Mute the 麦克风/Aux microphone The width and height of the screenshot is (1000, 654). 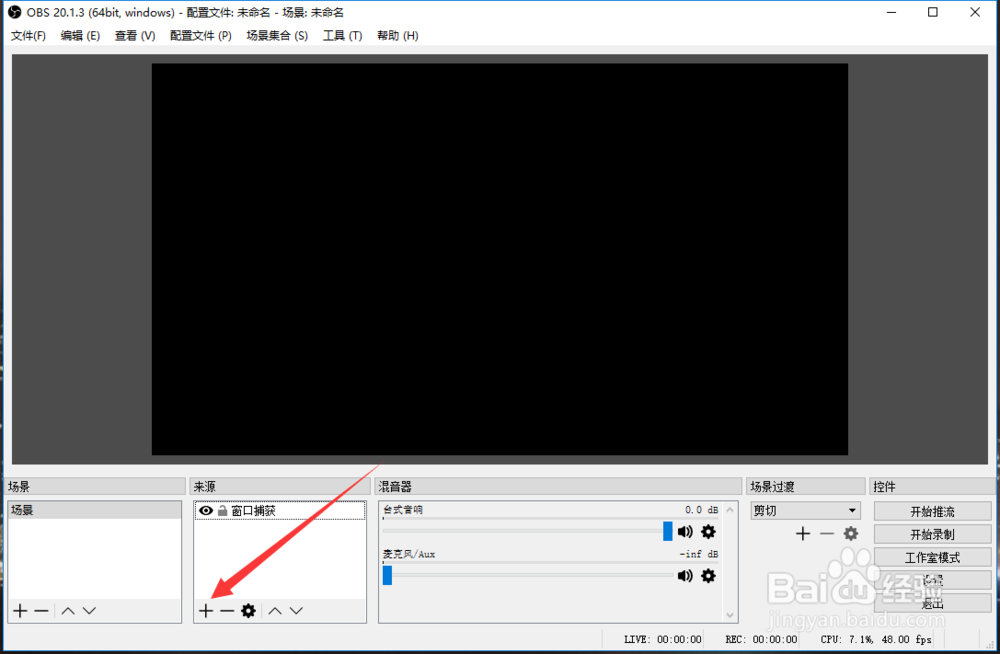[685, 575]
